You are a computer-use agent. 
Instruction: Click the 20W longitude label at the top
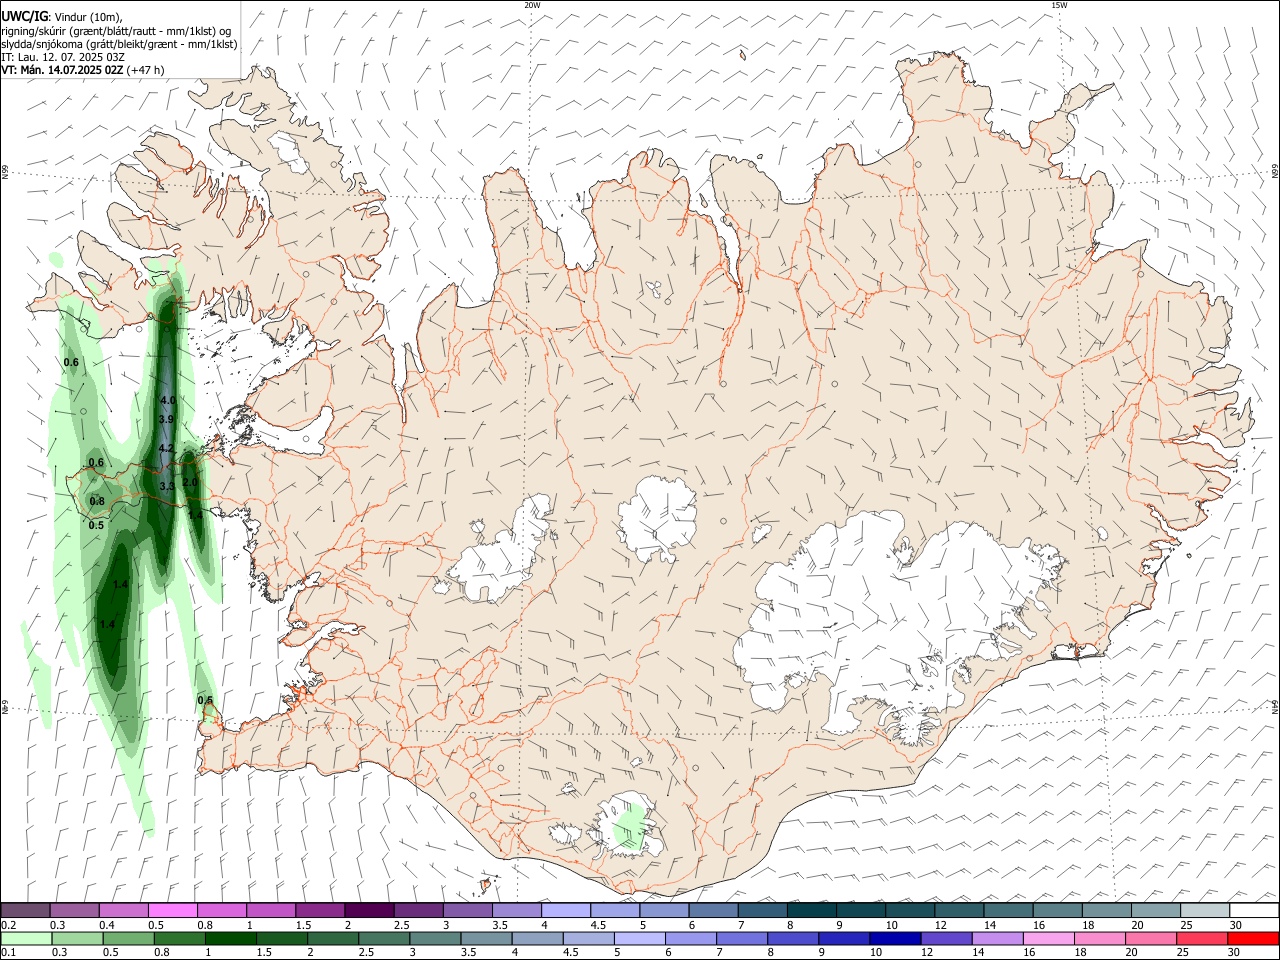click(x=532, y=5)
